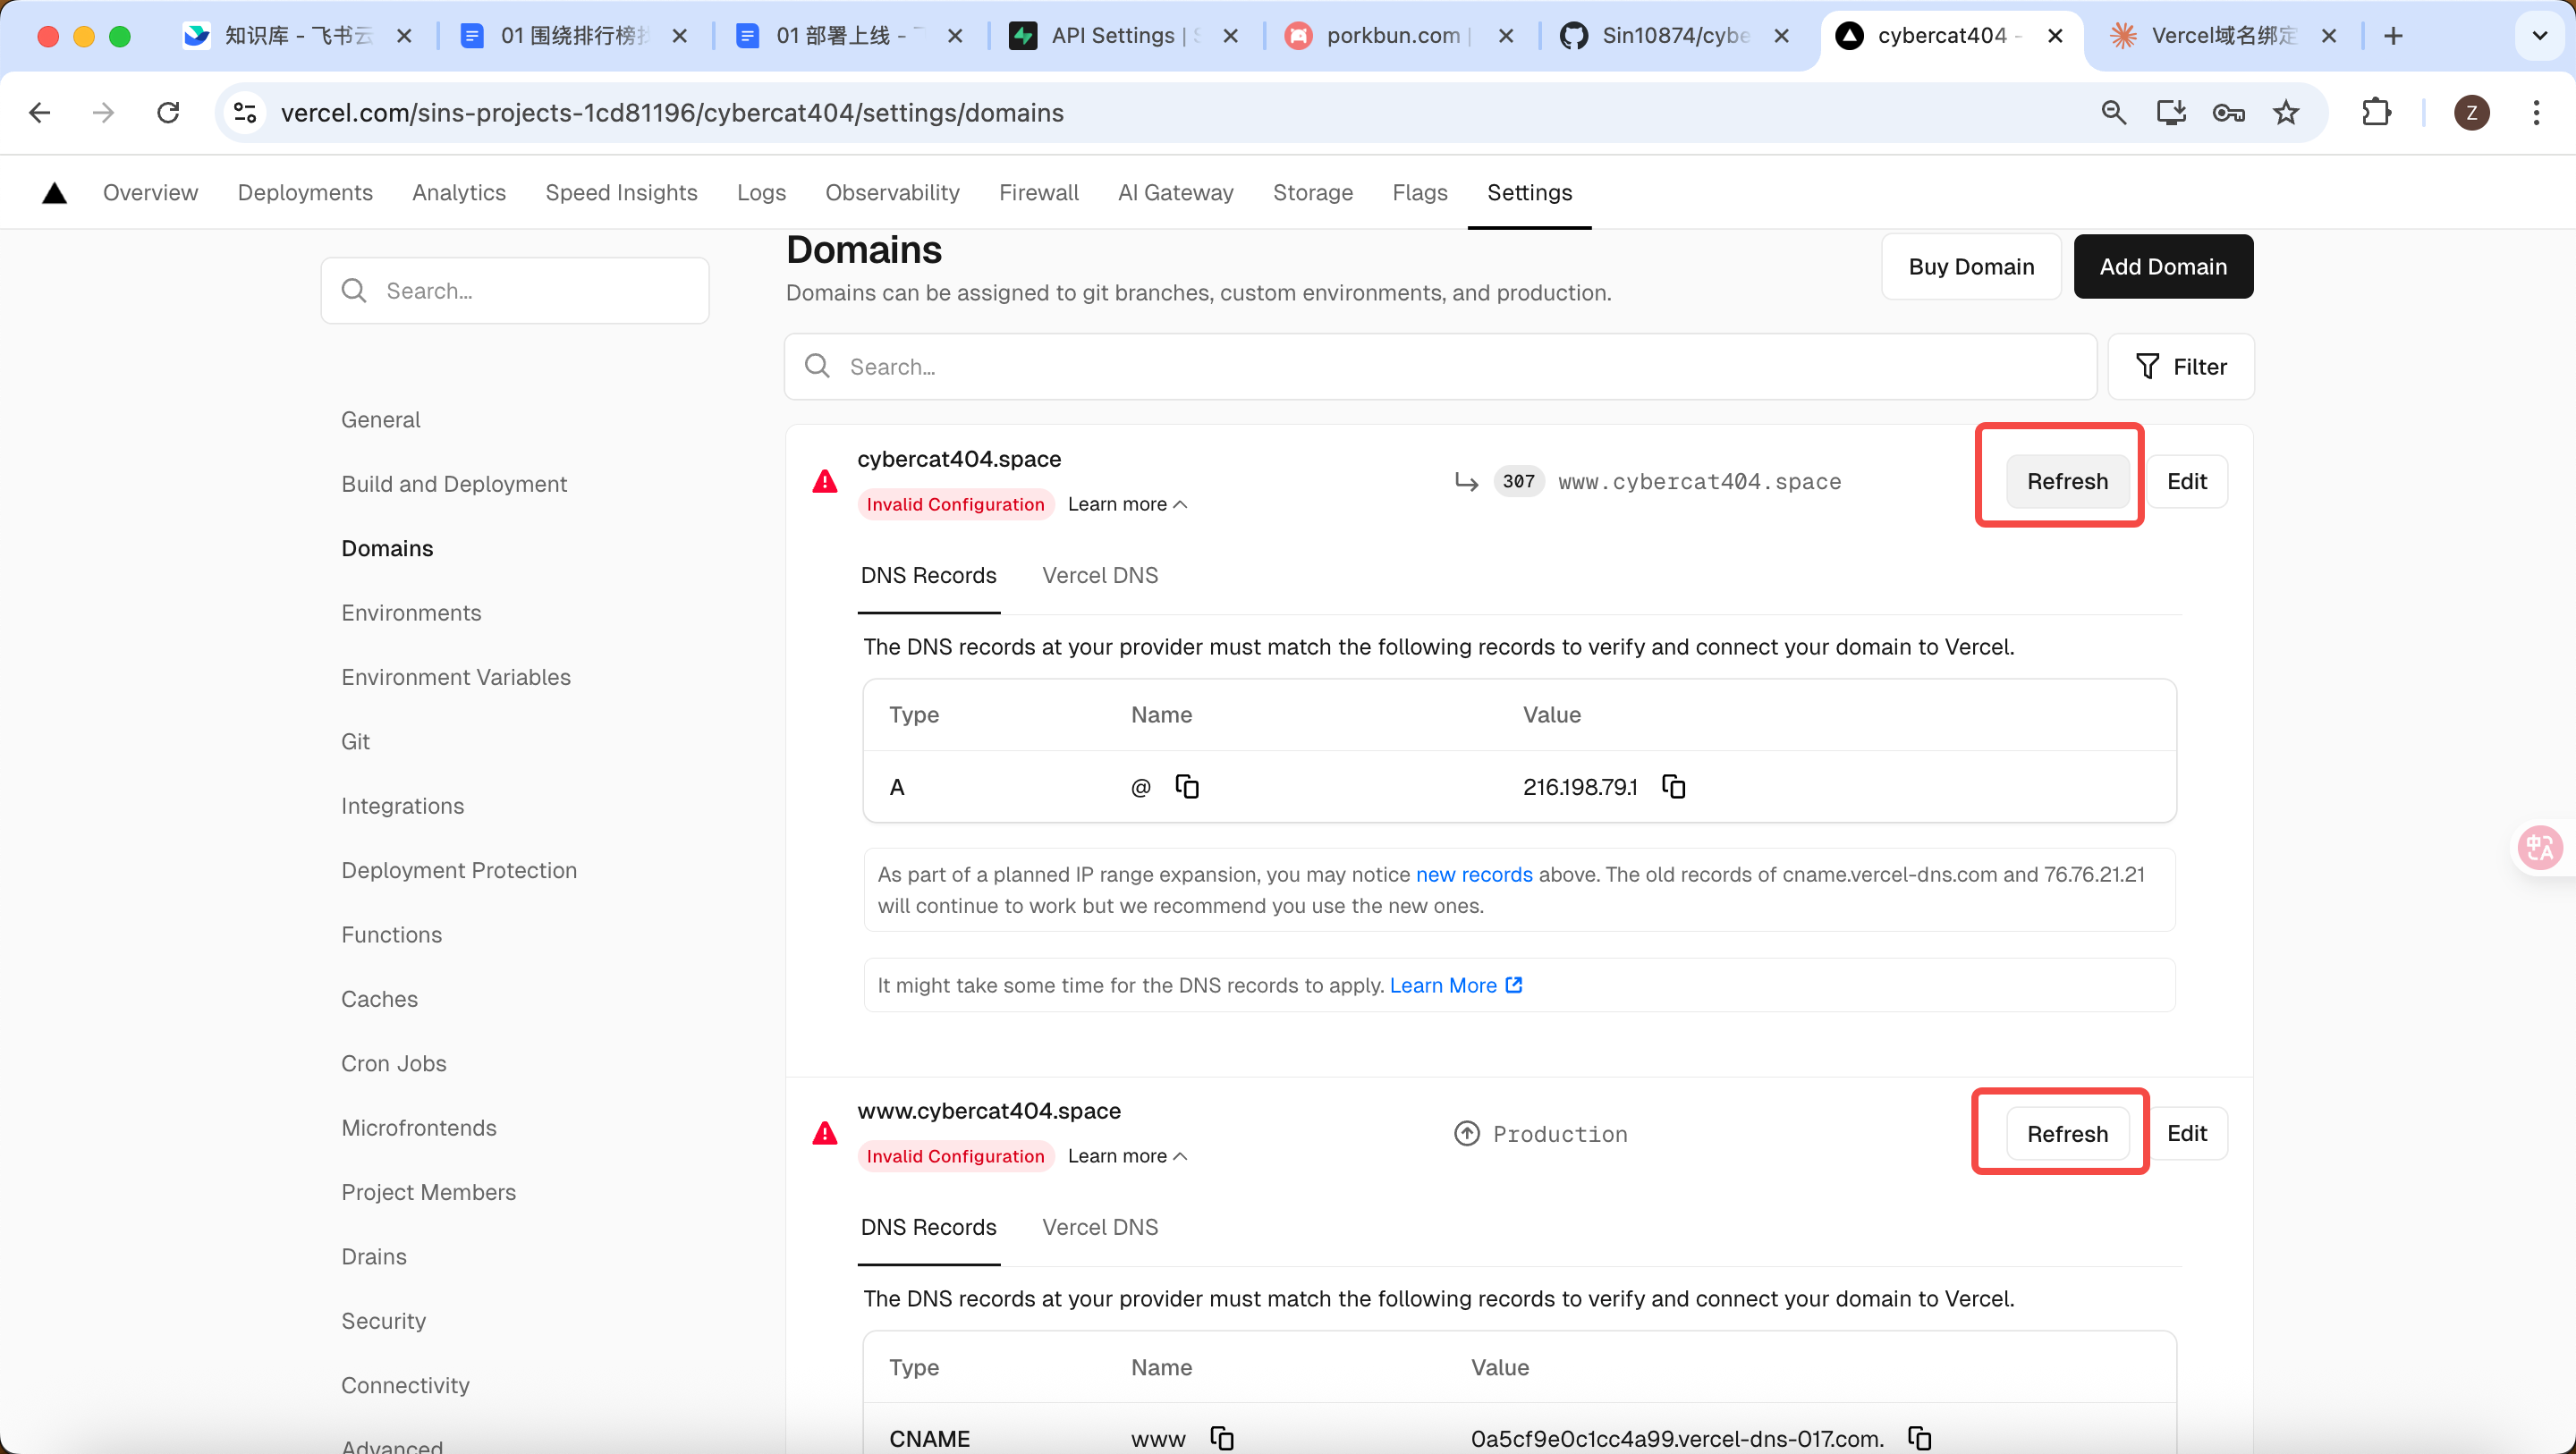Open the browser tab list dropdown

[x=2539, y=36]
